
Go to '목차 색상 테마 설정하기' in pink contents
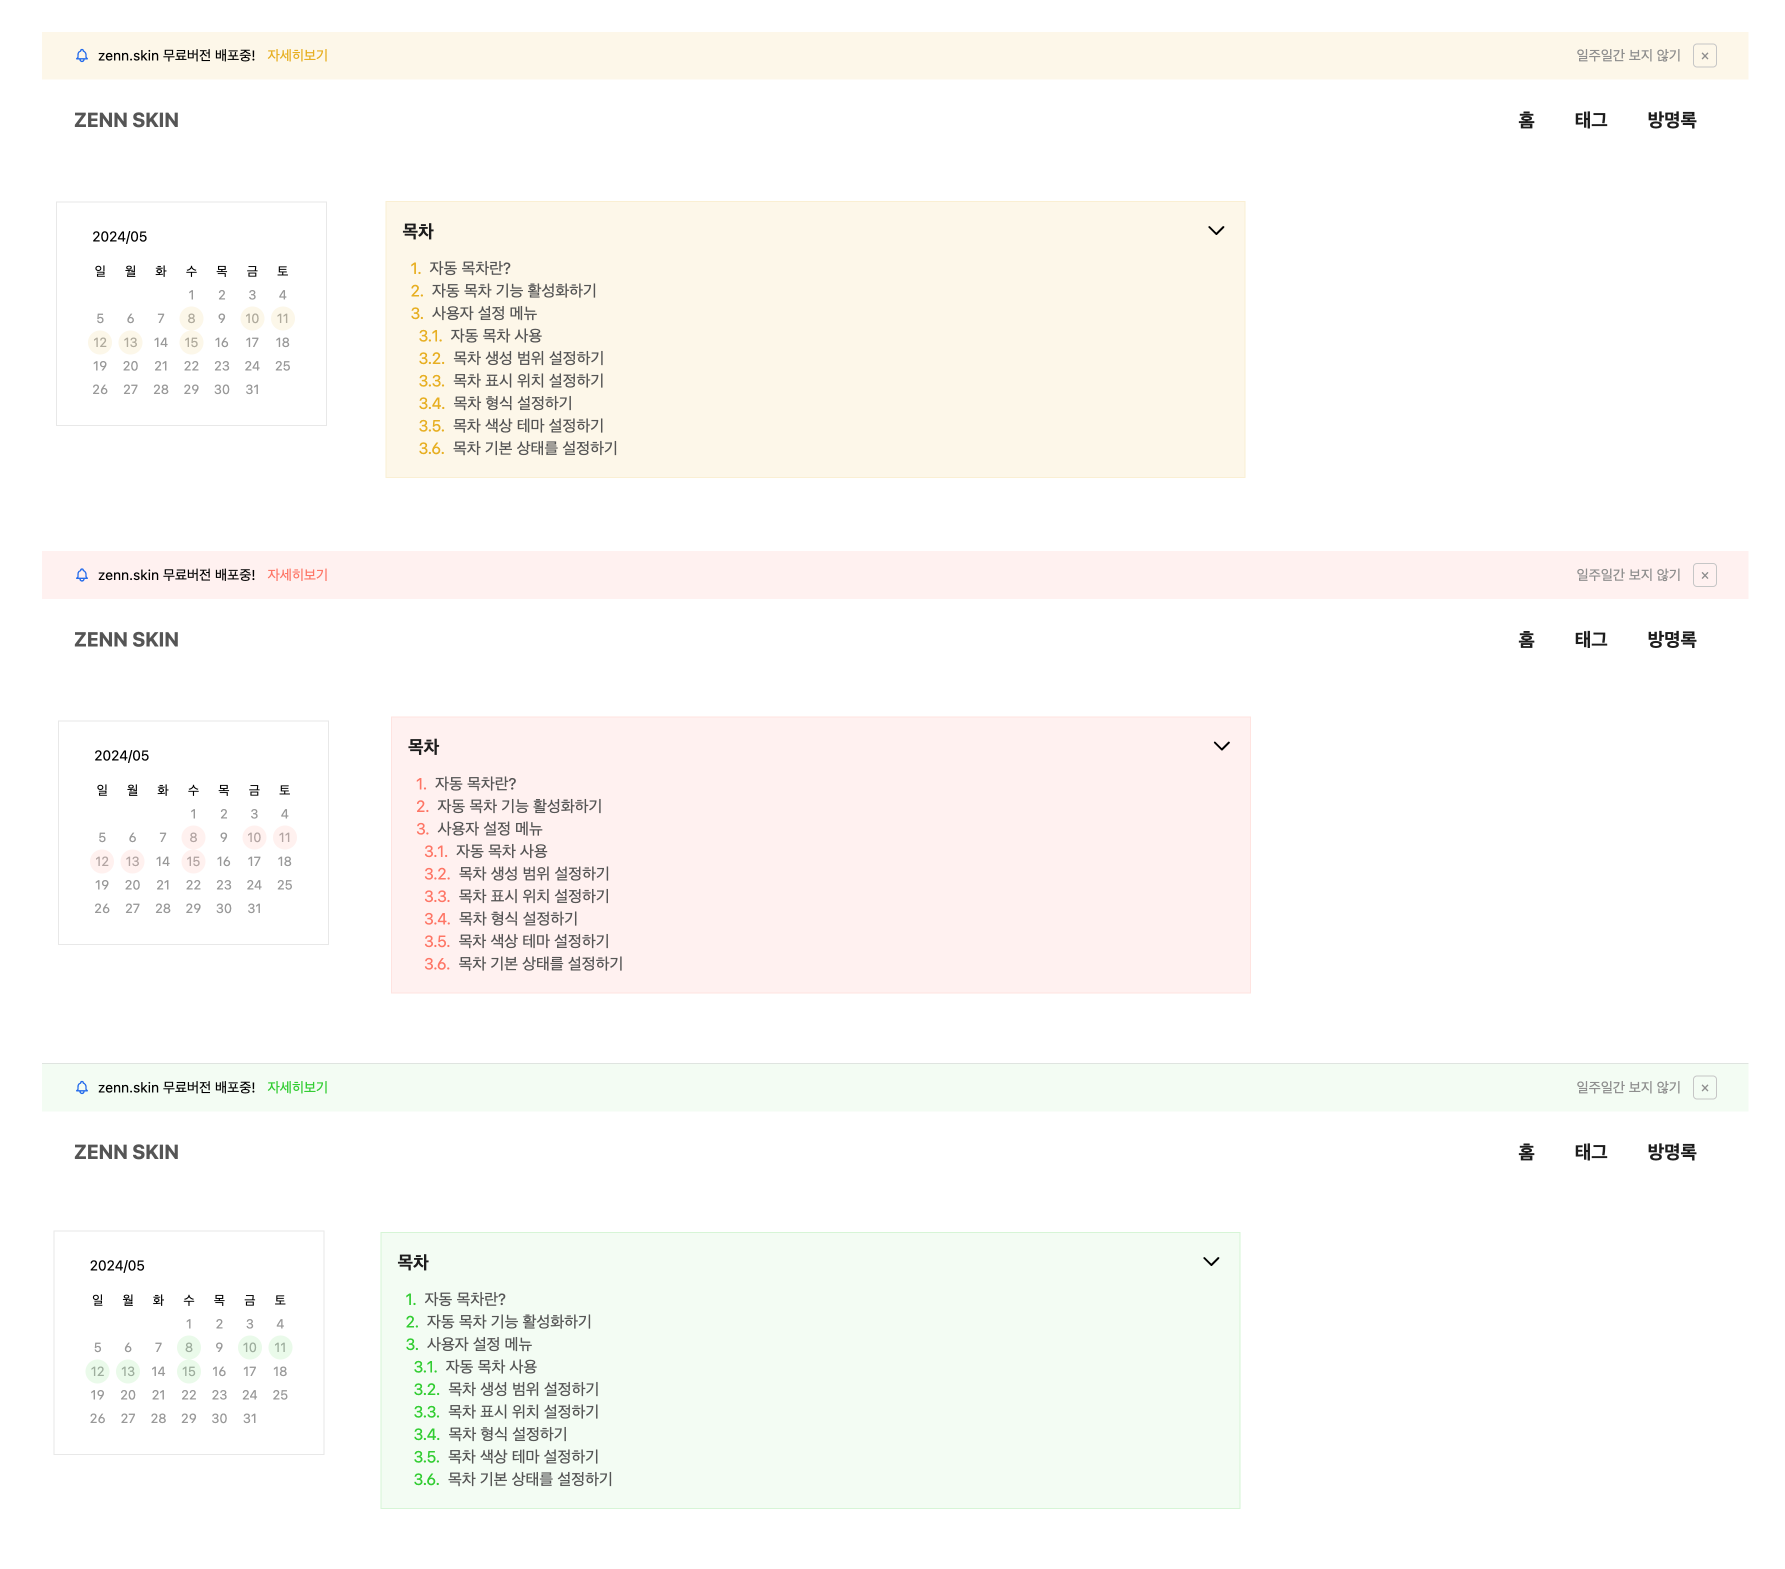tap(534, 941)
